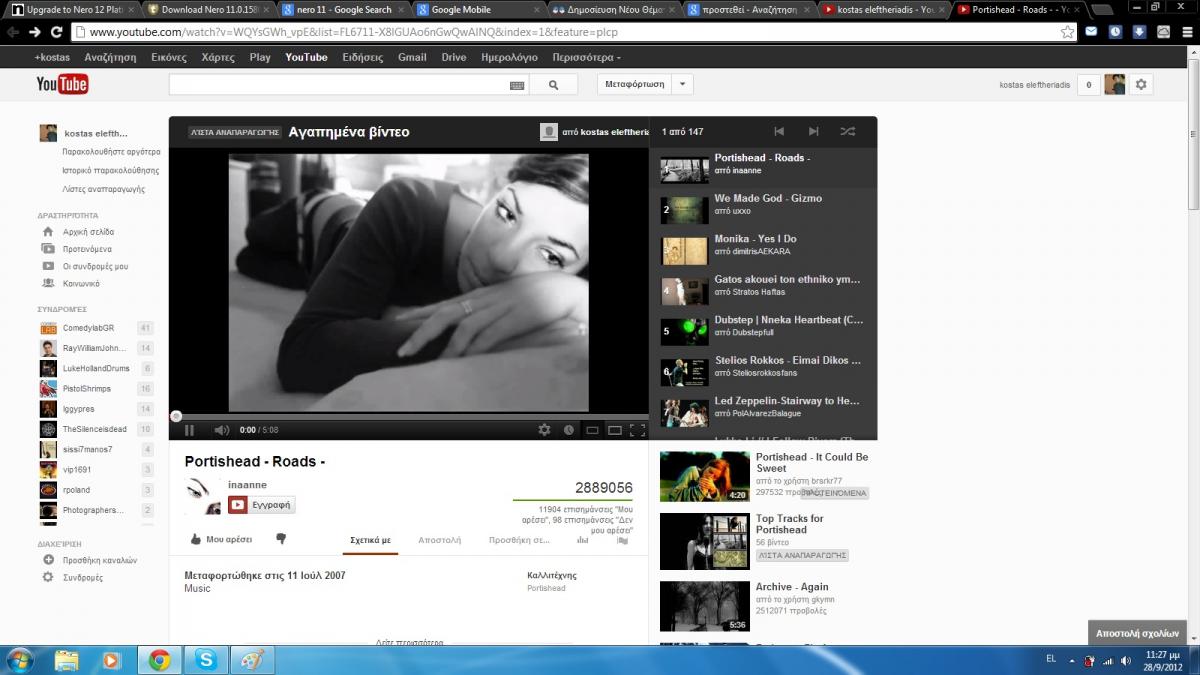Dislike the video with thumbs down
Image resolution: width=1200 pixels, height=675 pixels.
[x=281, y=539]
